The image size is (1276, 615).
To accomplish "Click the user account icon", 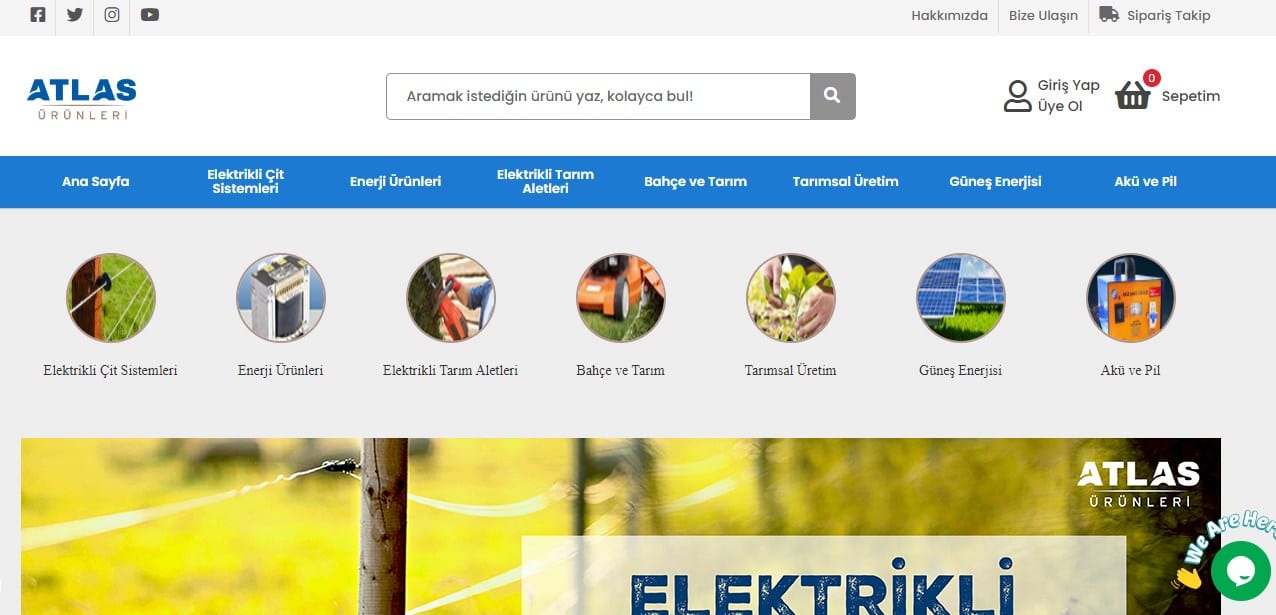I will pyautogui.click(x=1017, y=96).
